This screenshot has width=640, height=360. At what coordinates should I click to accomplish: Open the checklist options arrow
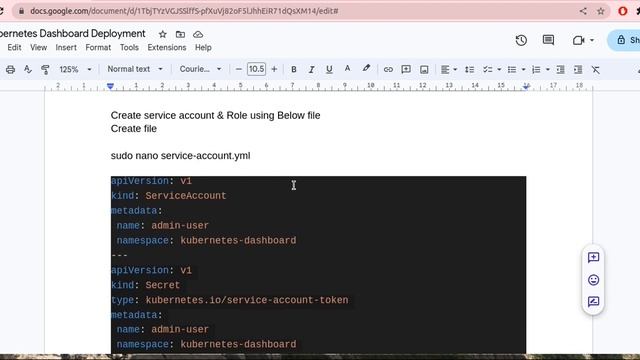(x=499, y=69)
